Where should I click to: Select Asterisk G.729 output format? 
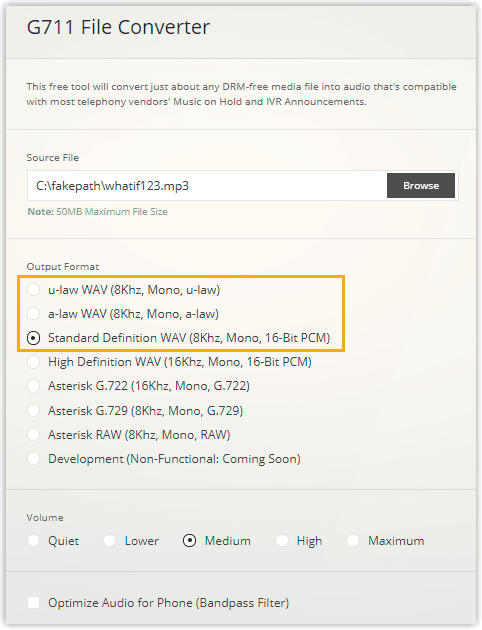33,411
